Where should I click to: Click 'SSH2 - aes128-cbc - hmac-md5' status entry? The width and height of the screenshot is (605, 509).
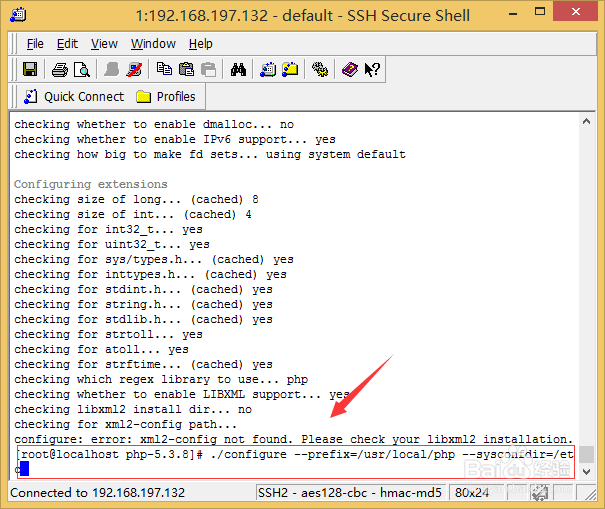point(350,493)
